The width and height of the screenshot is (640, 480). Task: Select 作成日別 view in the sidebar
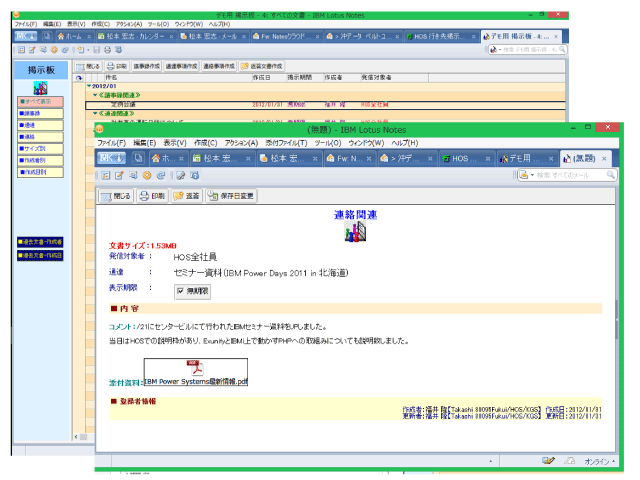[x=40, y=172]
